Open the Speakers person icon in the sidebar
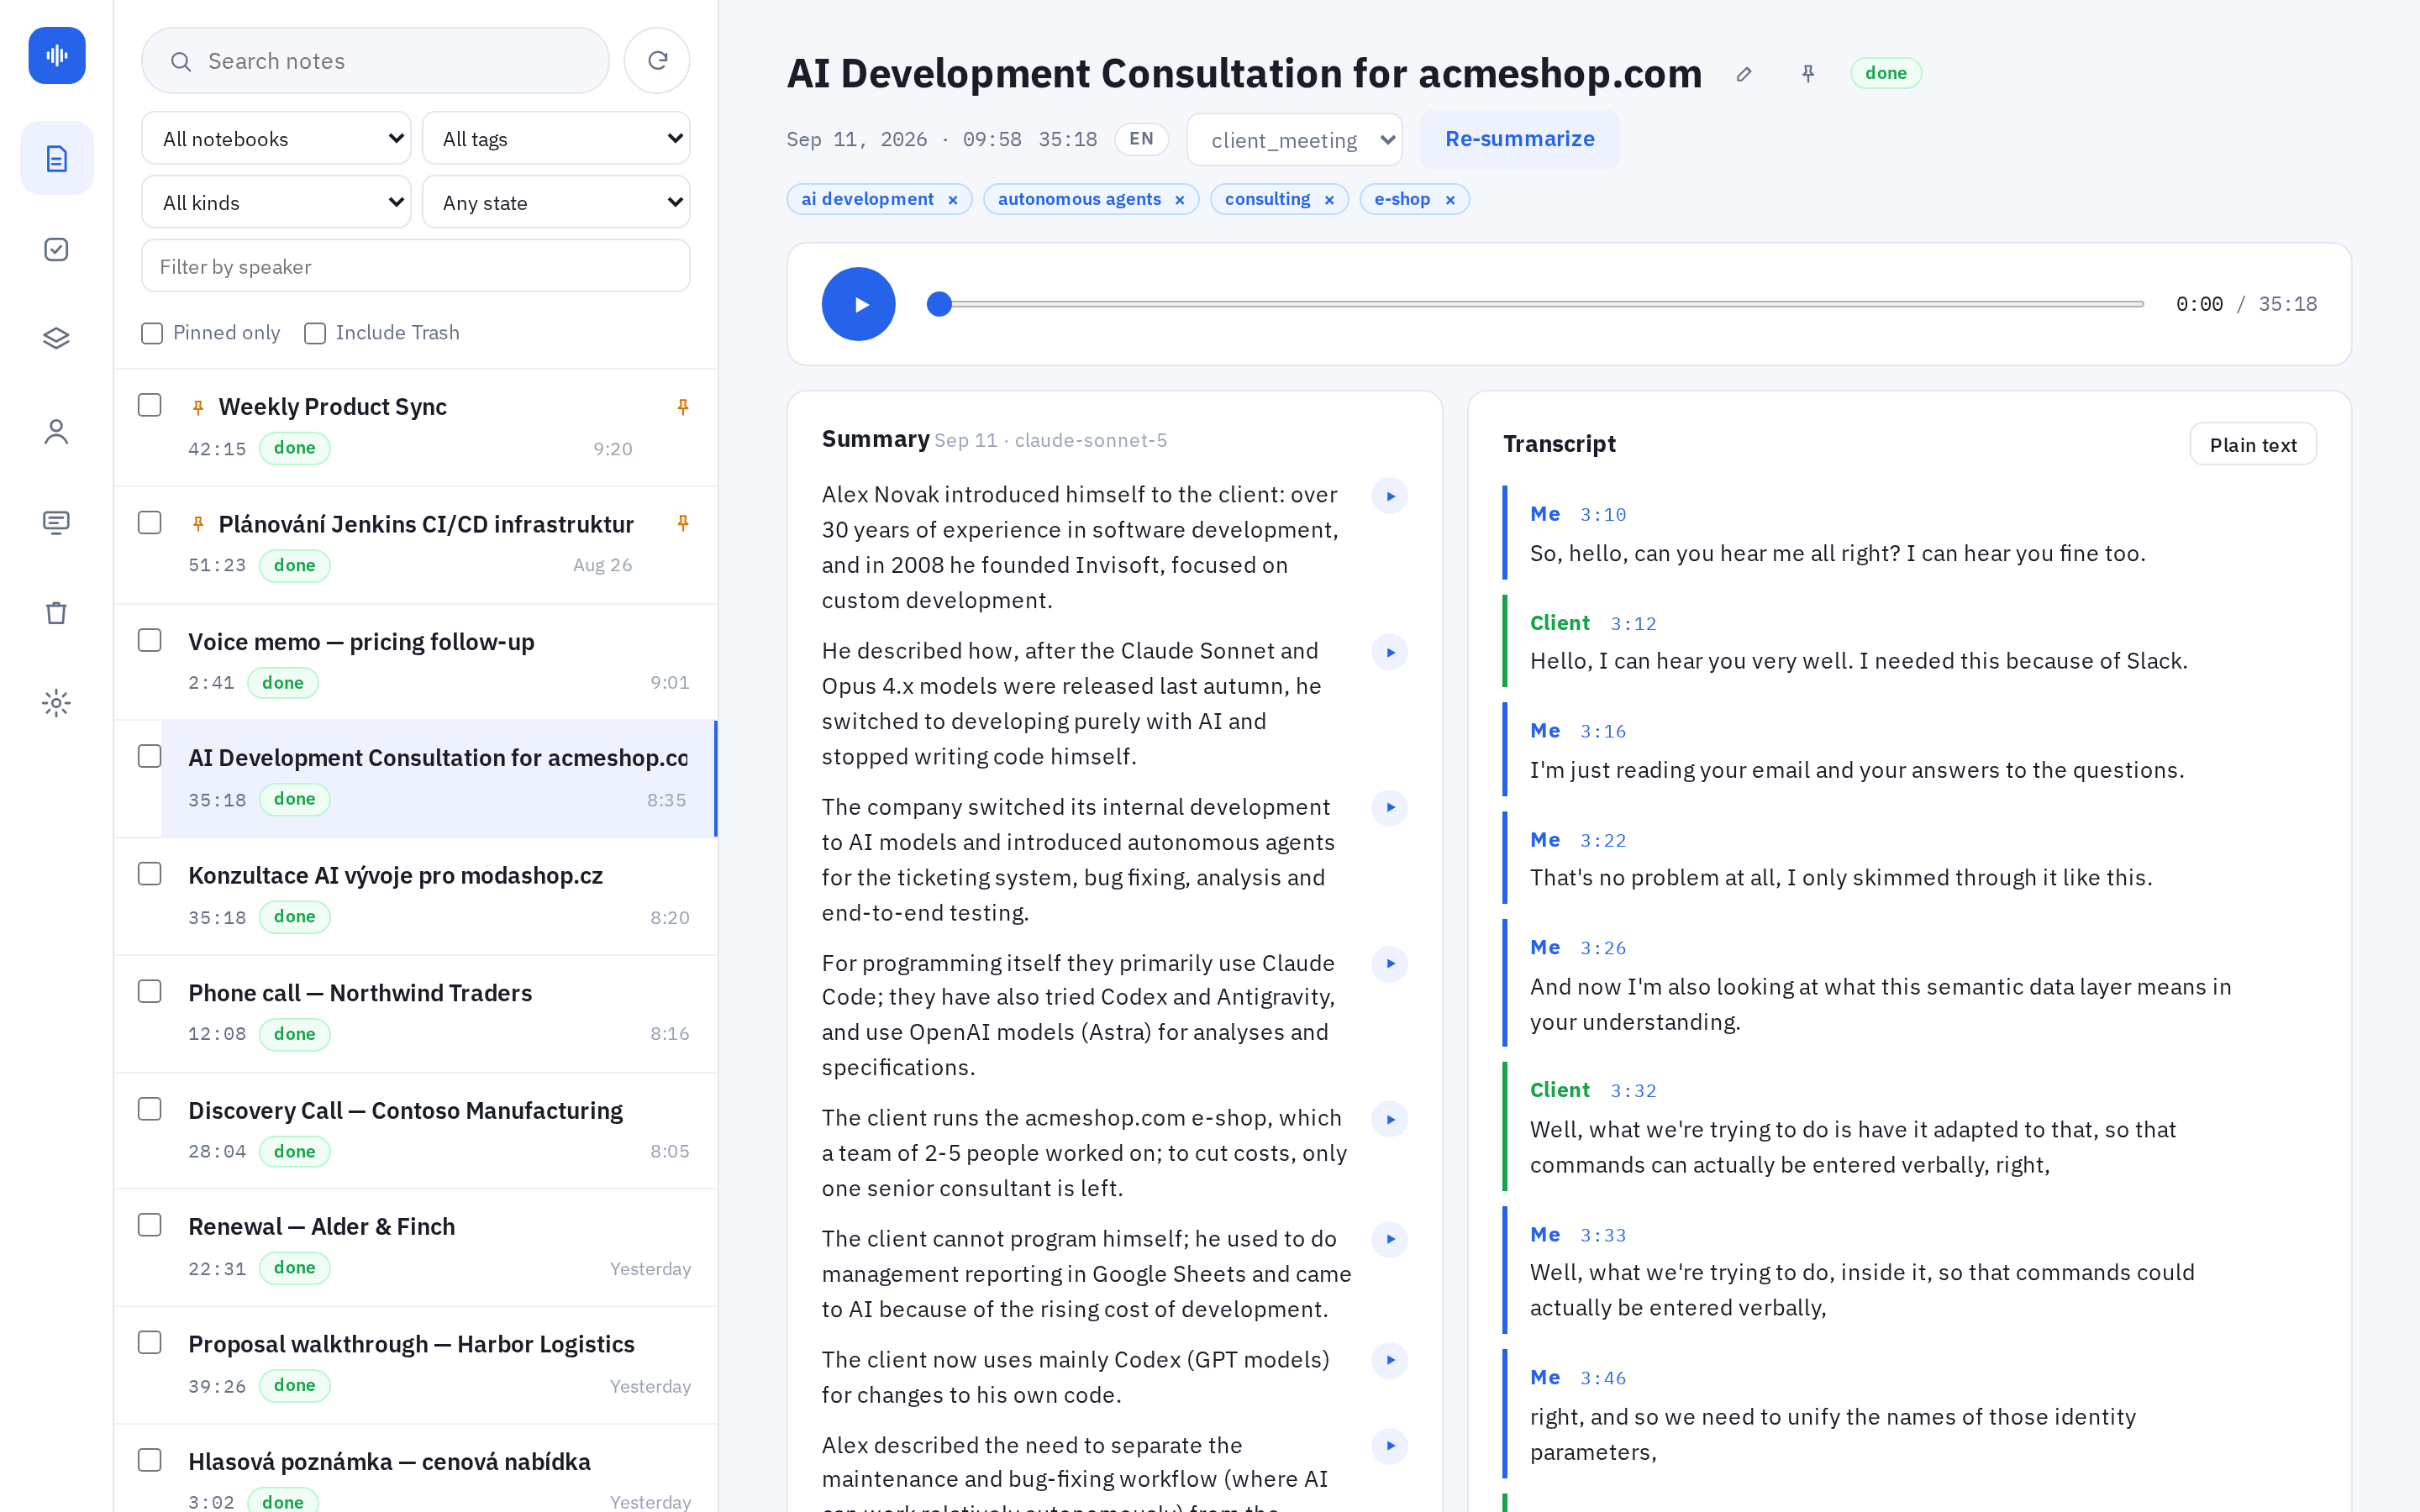The image size is (2420, 1512). coord(57,431)
